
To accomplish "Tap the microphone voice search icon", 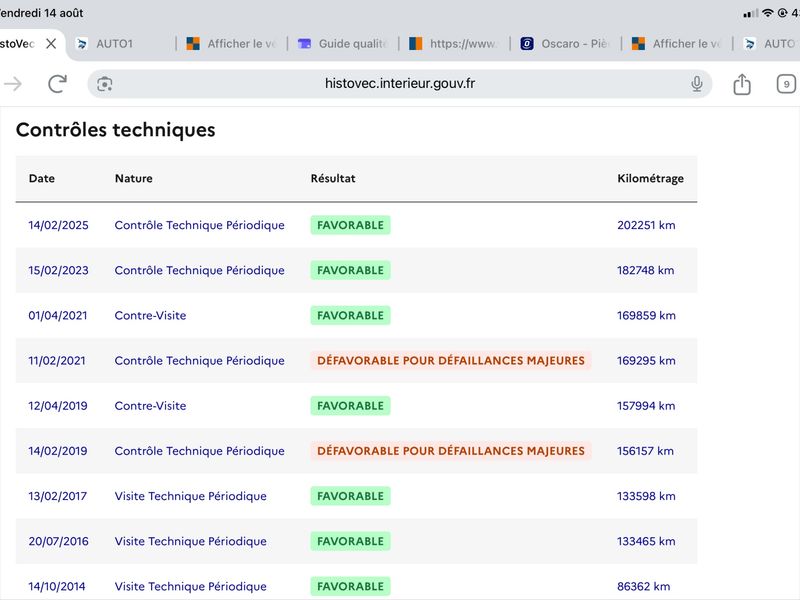I will pyautogui.click(x=696, y=84).
